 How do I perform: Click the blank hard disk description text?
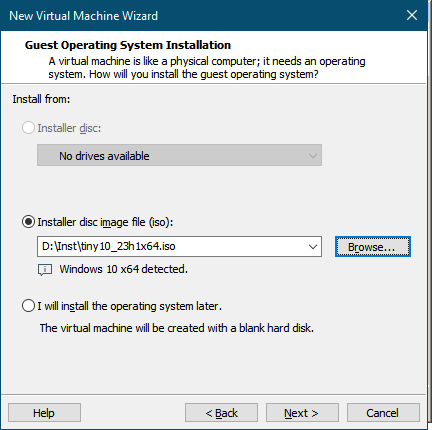tap(177, 328)
